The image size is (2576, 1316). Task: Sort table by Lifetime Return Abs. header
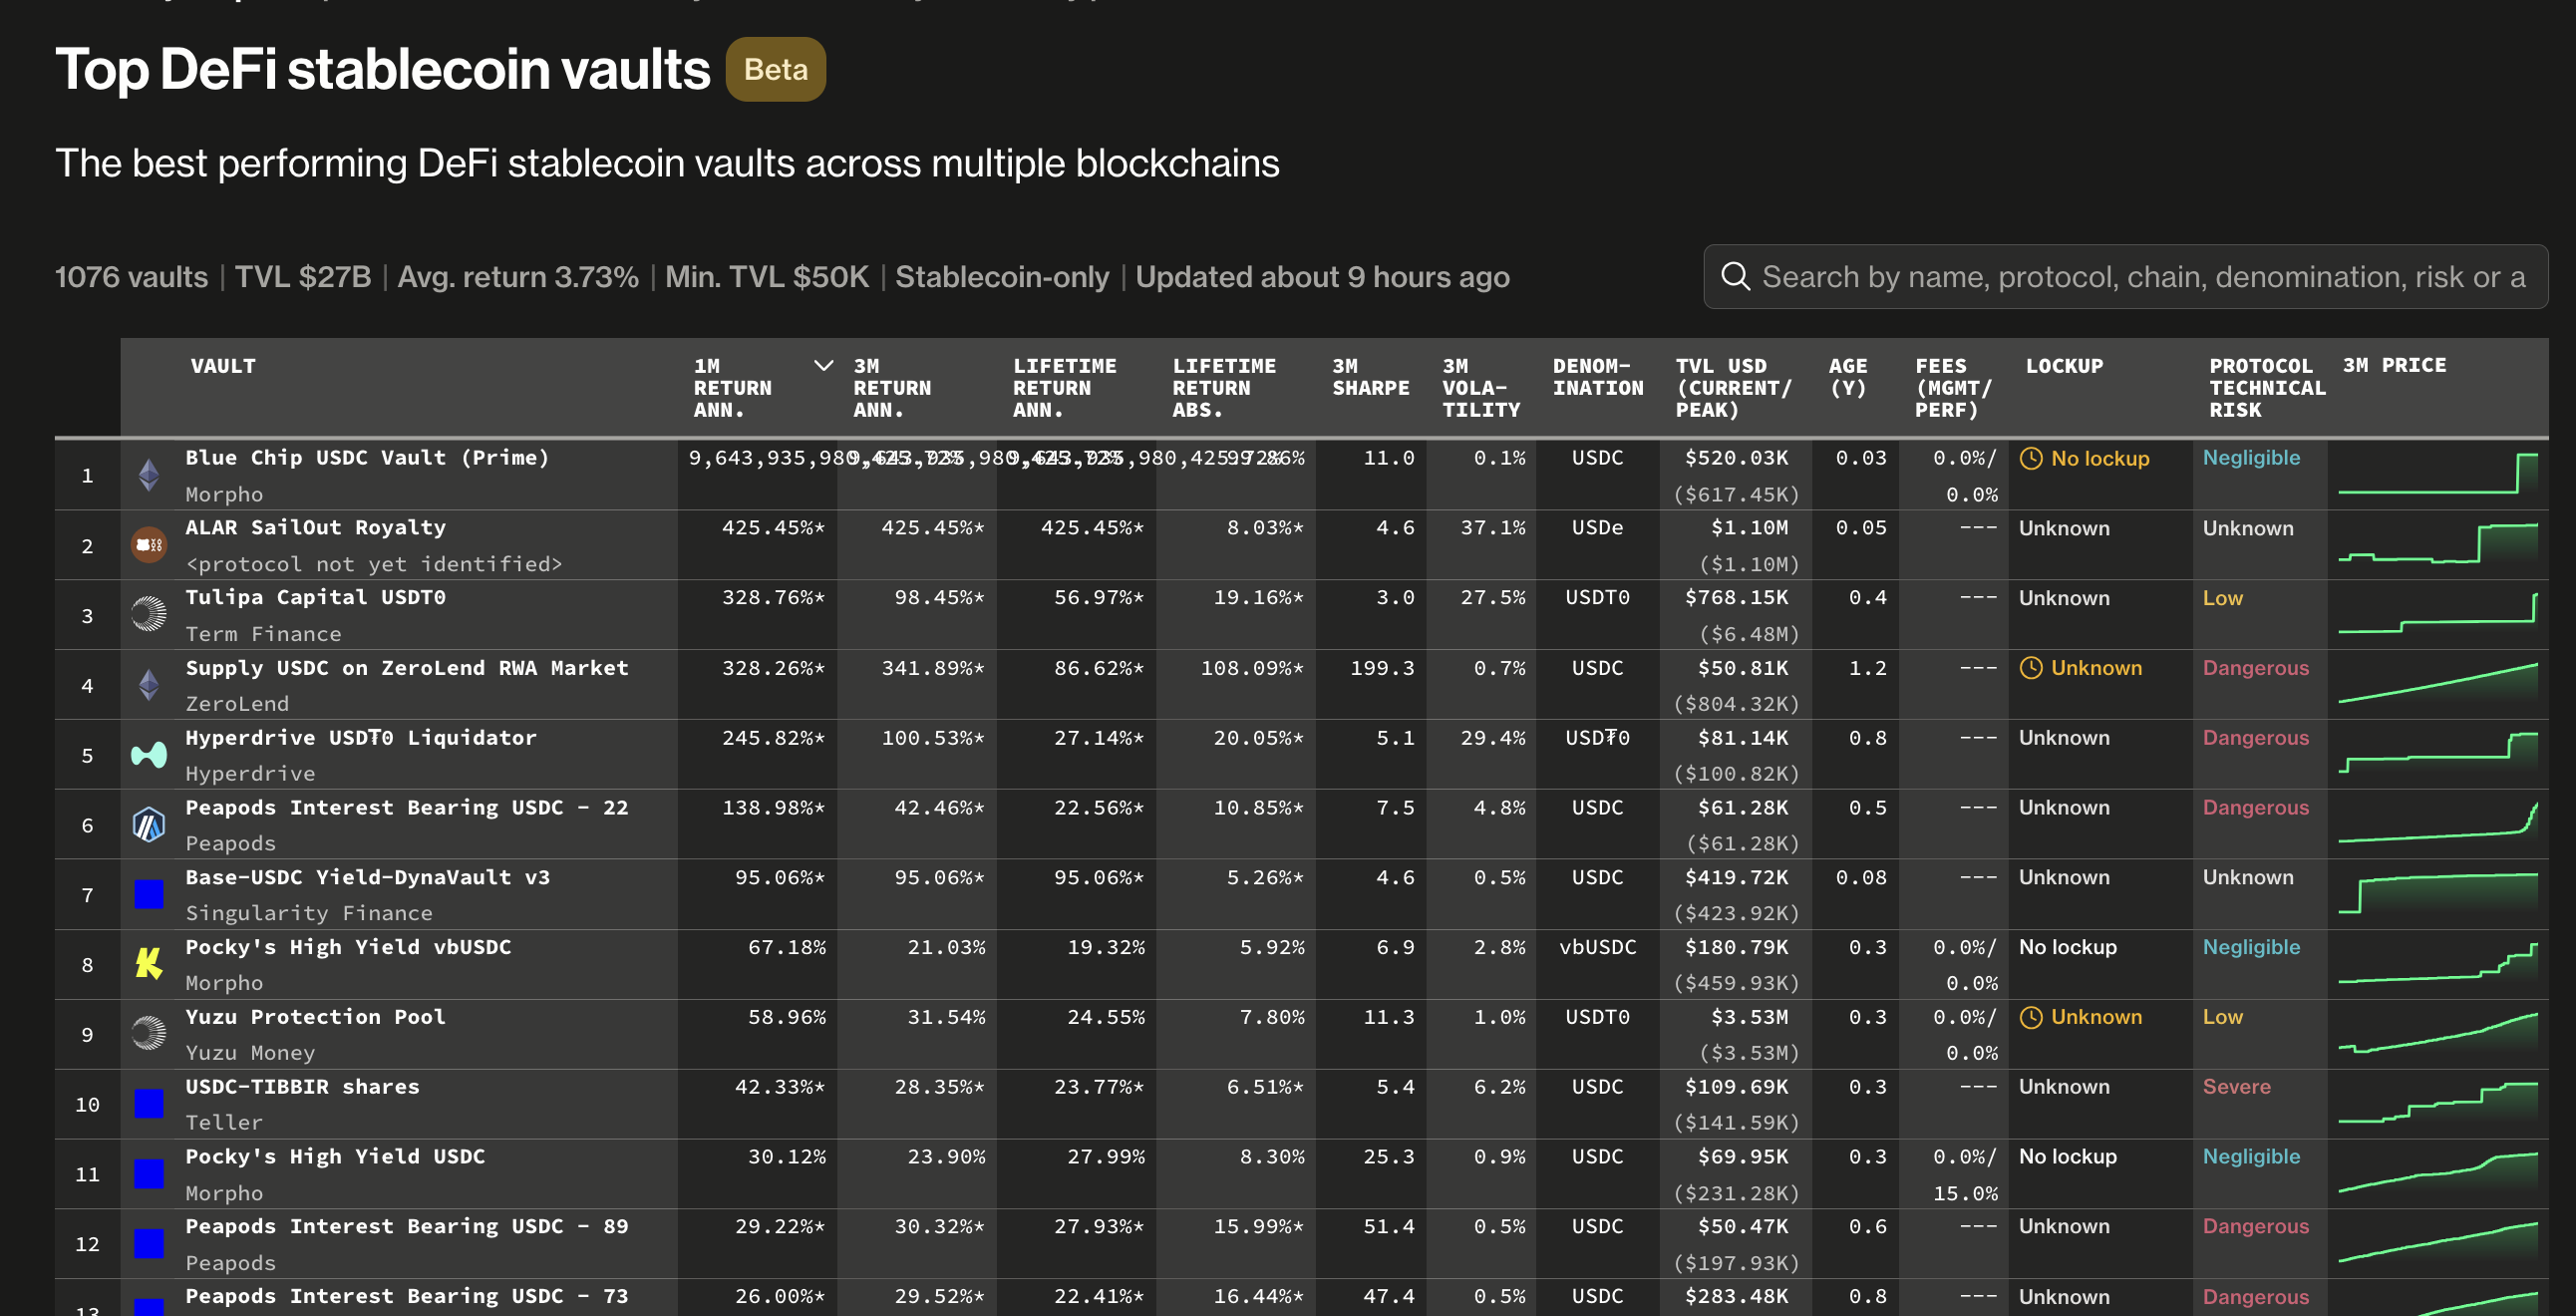pyautogui.click(x=1223, y=387)
